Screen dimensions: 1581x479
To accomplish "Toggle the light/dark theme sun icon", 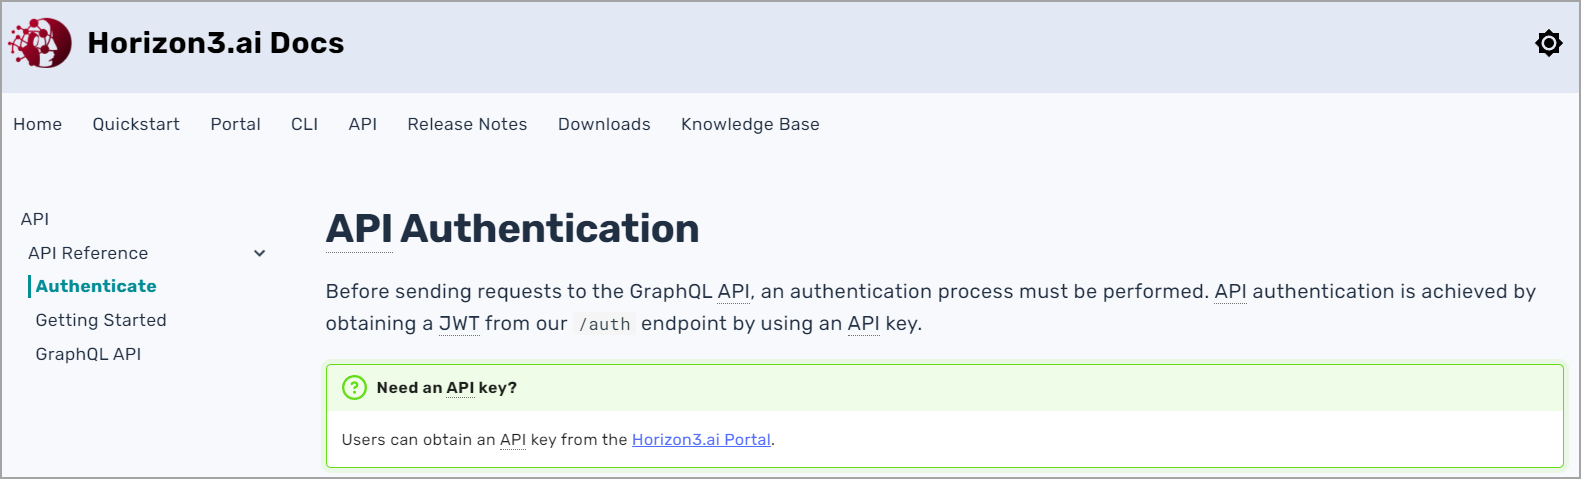I will pyautogui.click(x=1548, y=43).
